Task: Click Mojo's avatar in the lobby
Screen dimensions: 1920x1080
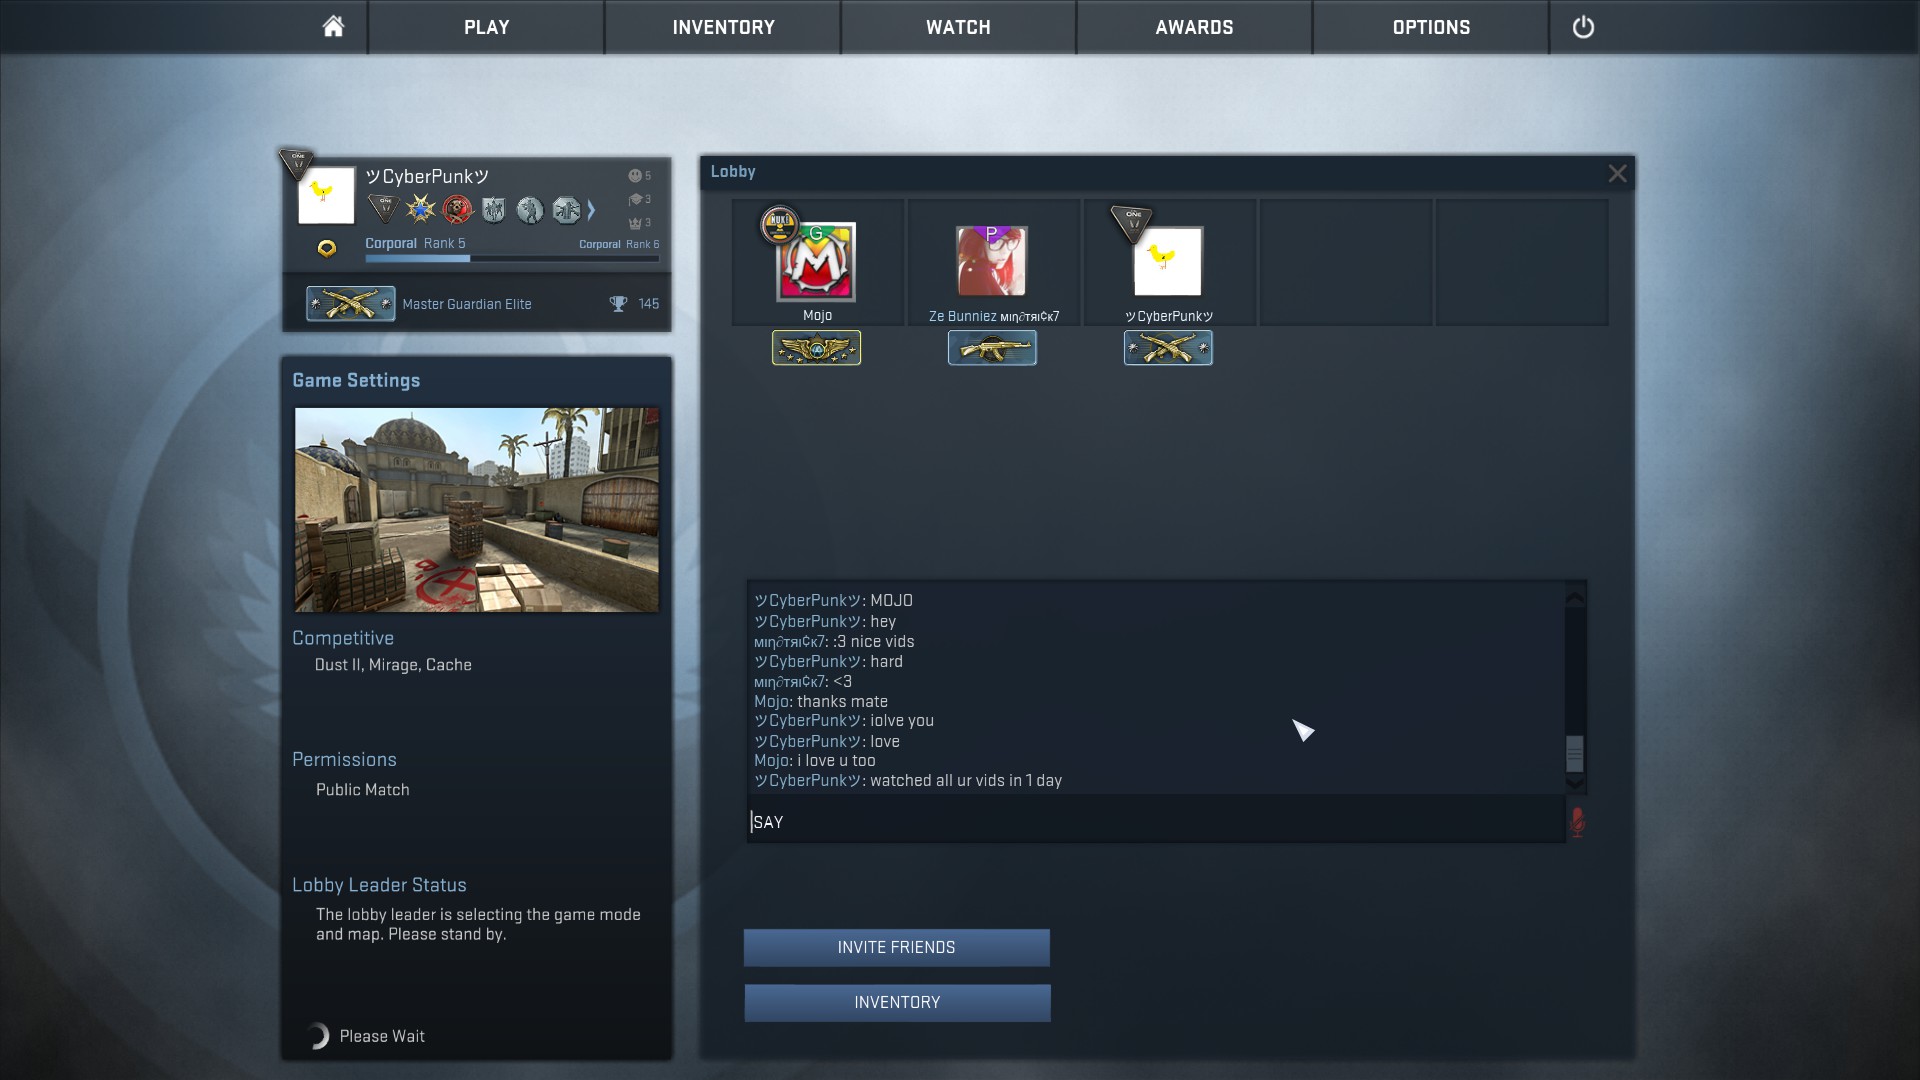Action: [817, 262]
